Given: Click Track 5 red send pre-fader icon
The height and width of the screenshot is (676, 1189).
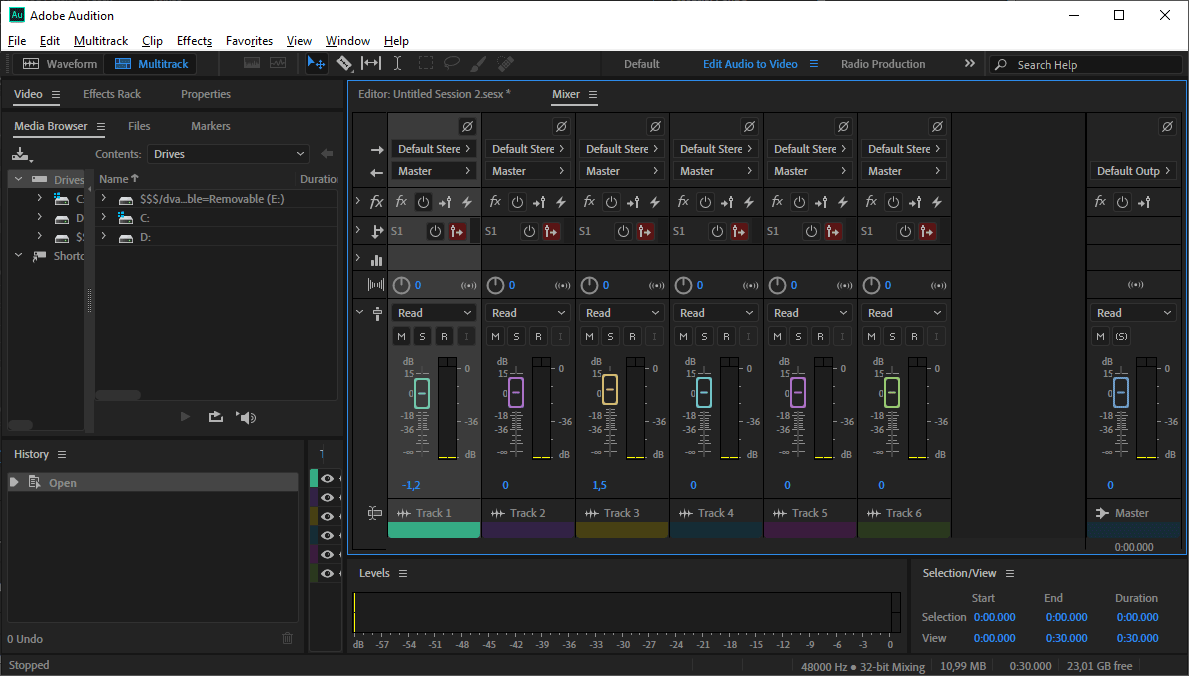Looking at the screenshot, I should pyautogui.click(x=833, y=231).
